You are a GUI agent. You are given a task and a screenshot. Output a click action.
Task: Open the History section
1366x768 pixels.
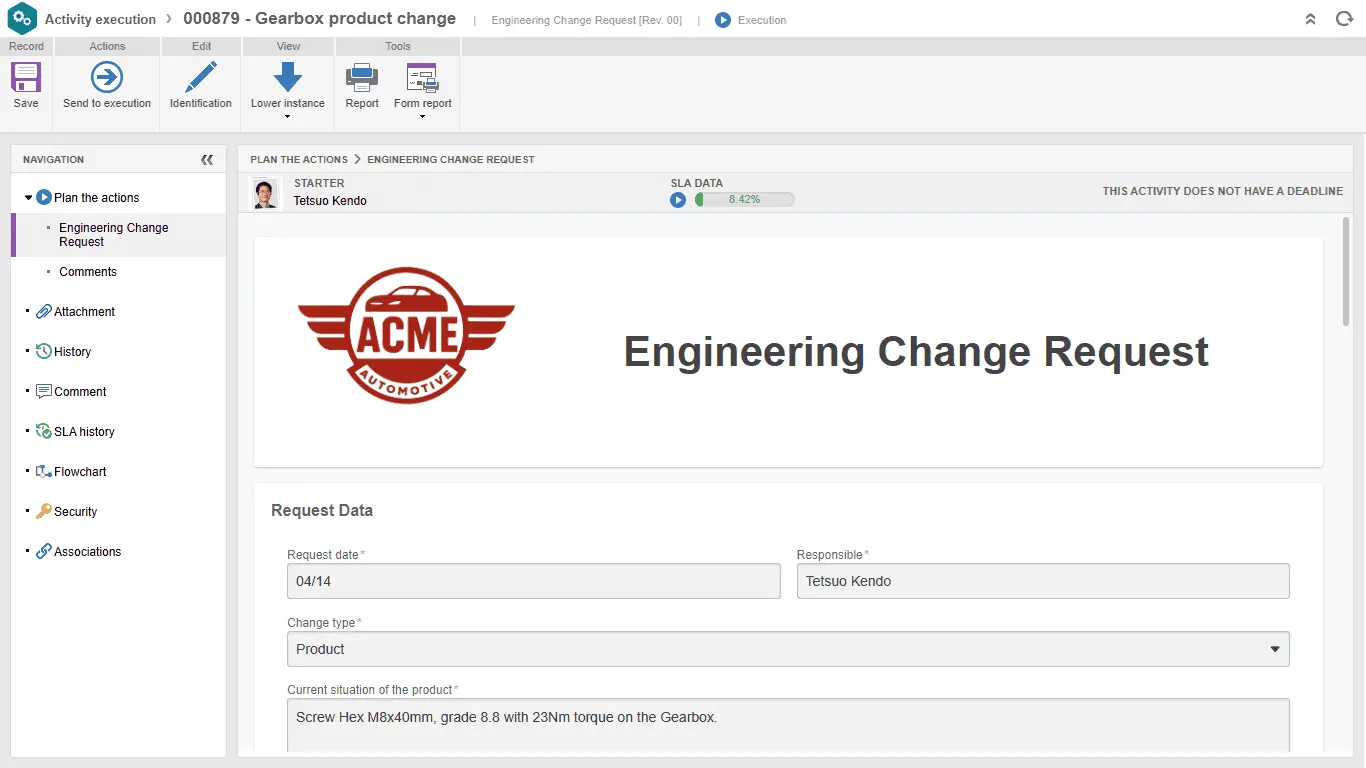tap(72, 352)
